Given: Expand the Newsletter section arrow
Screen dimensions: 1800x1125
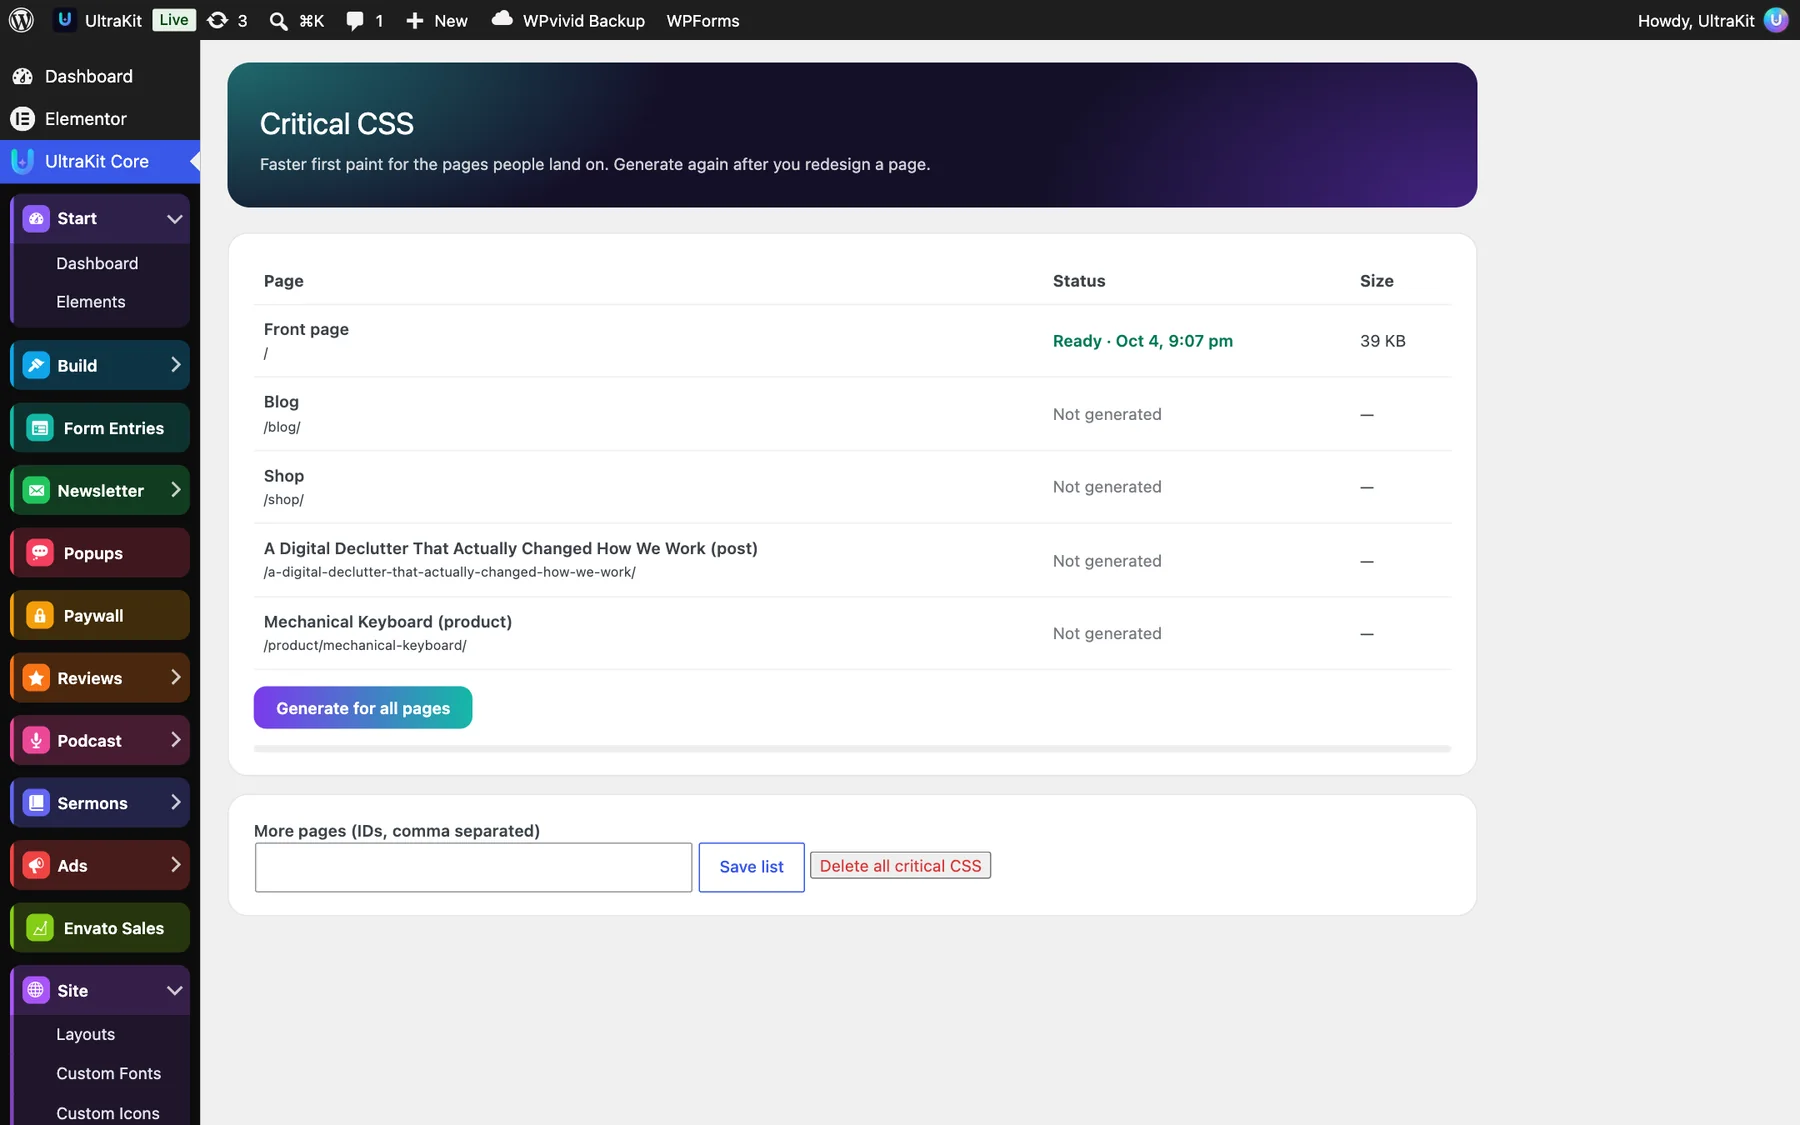Looking at the screenshot, I should [176, 490].
